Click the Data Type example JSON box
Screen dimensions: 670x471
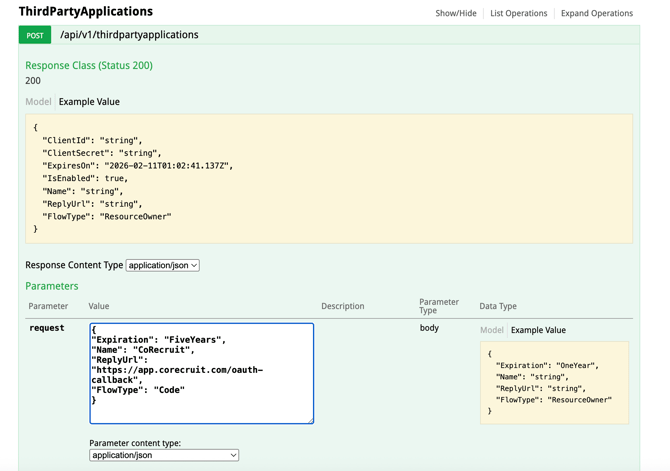click(554, 382)
